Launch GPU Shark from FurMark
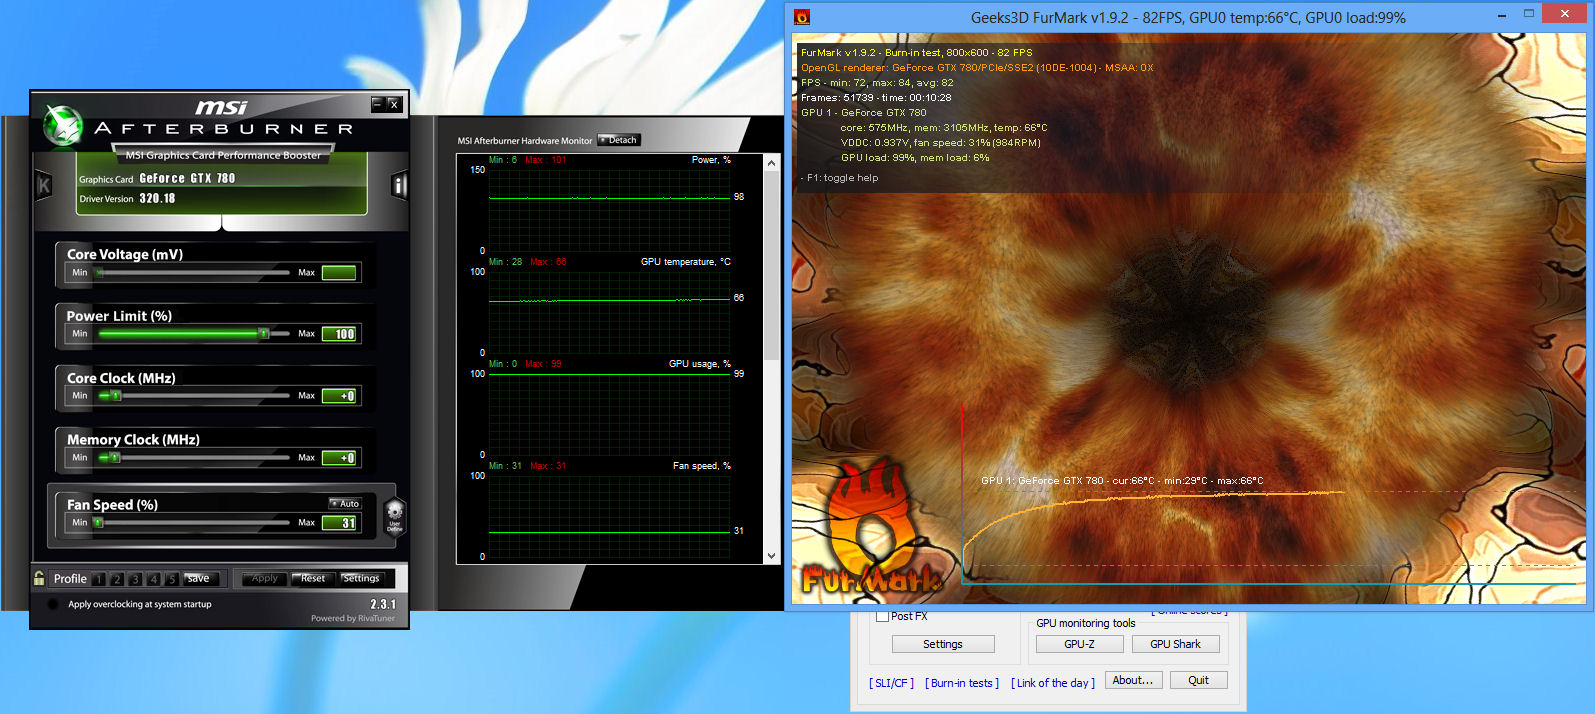The width and height of the screenshot is (1595, 714). pos(1175,644)
